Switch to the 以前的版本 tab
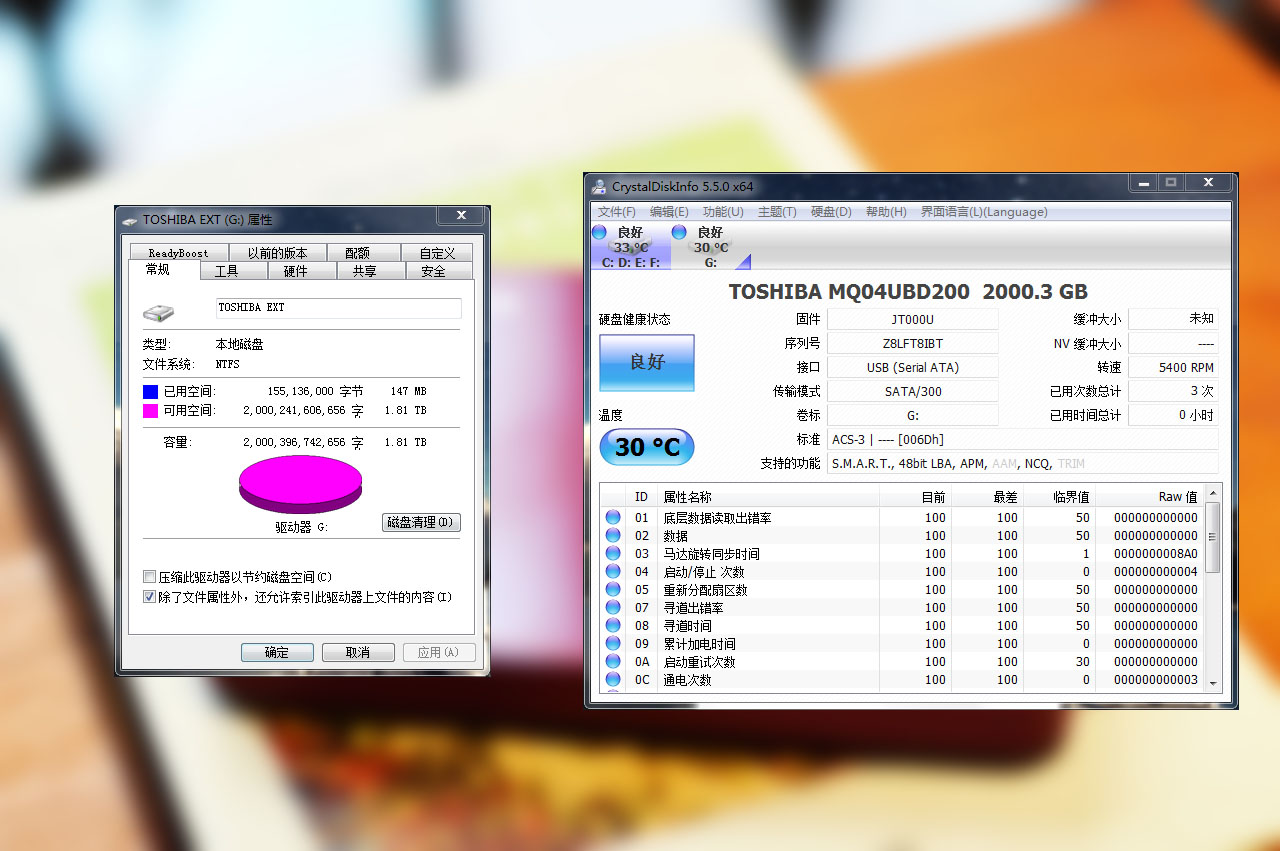 278,253
